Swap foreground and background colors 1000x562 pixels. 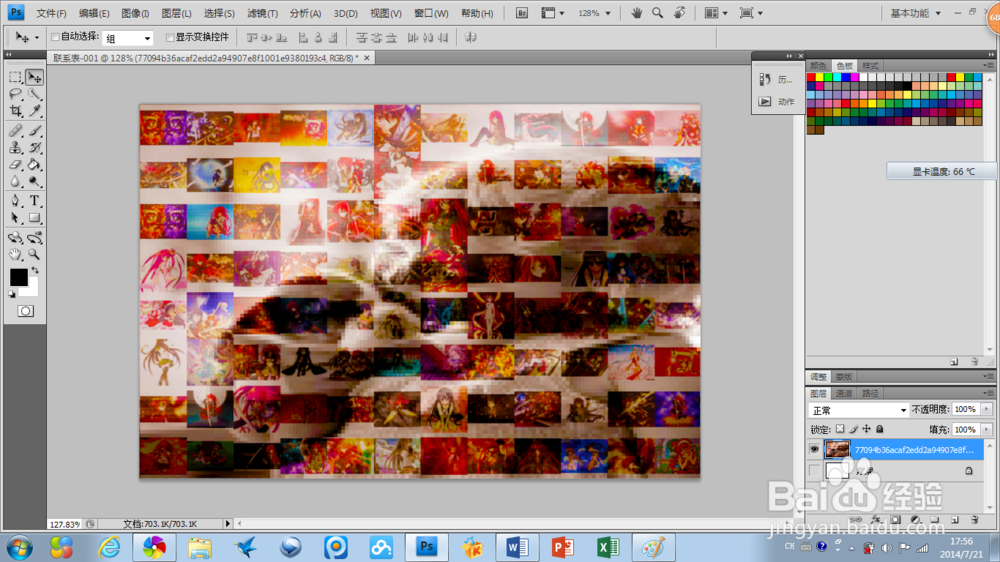coord(35,270)
